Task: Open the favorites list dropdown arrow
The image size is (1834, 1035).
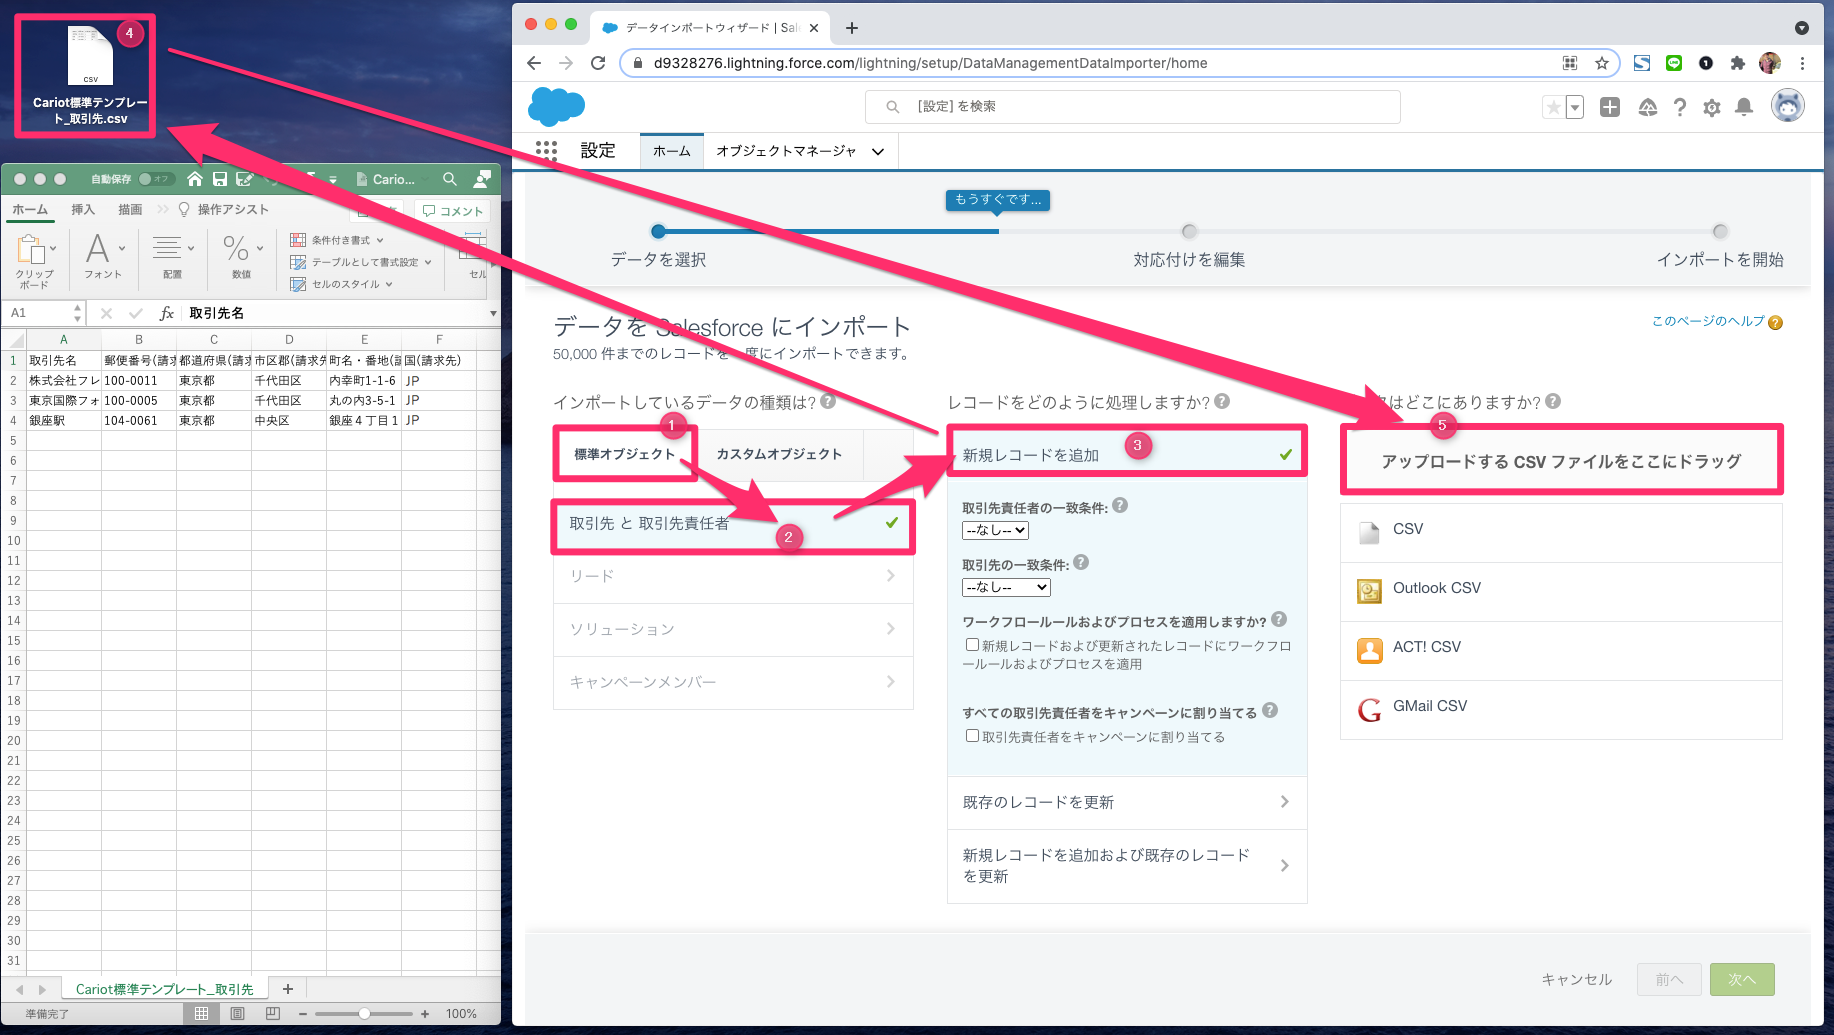Action: (1575, 107)
